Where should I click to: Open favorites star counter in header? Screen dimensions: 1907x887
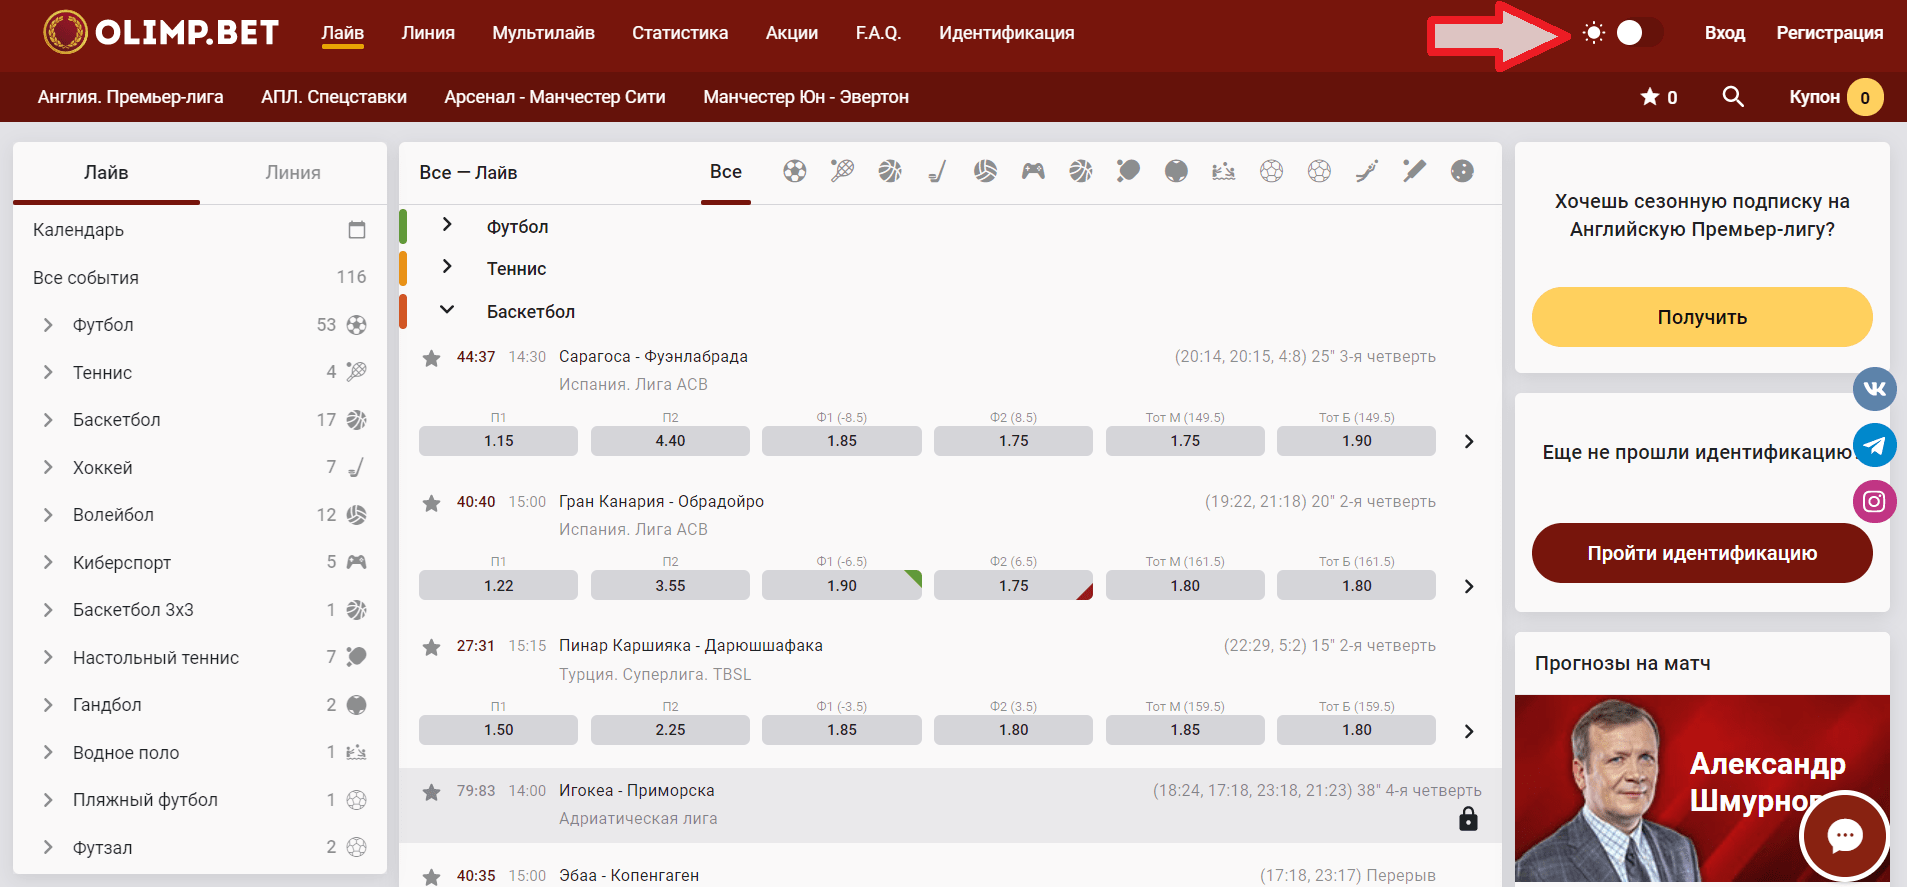[x=1659, y=97]
